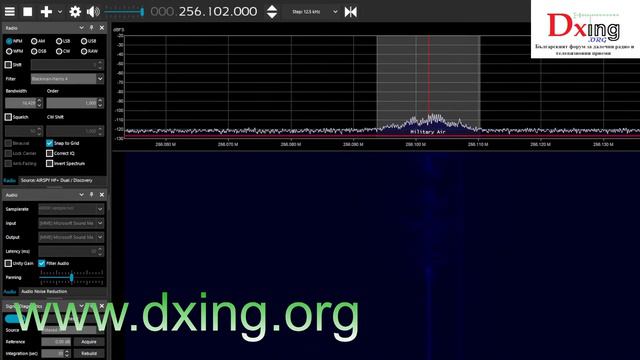Expand the arrow beside the plus icon
The height and width of the screenshot is (360, 640).
pyautogui.click(x=60, y=12)
